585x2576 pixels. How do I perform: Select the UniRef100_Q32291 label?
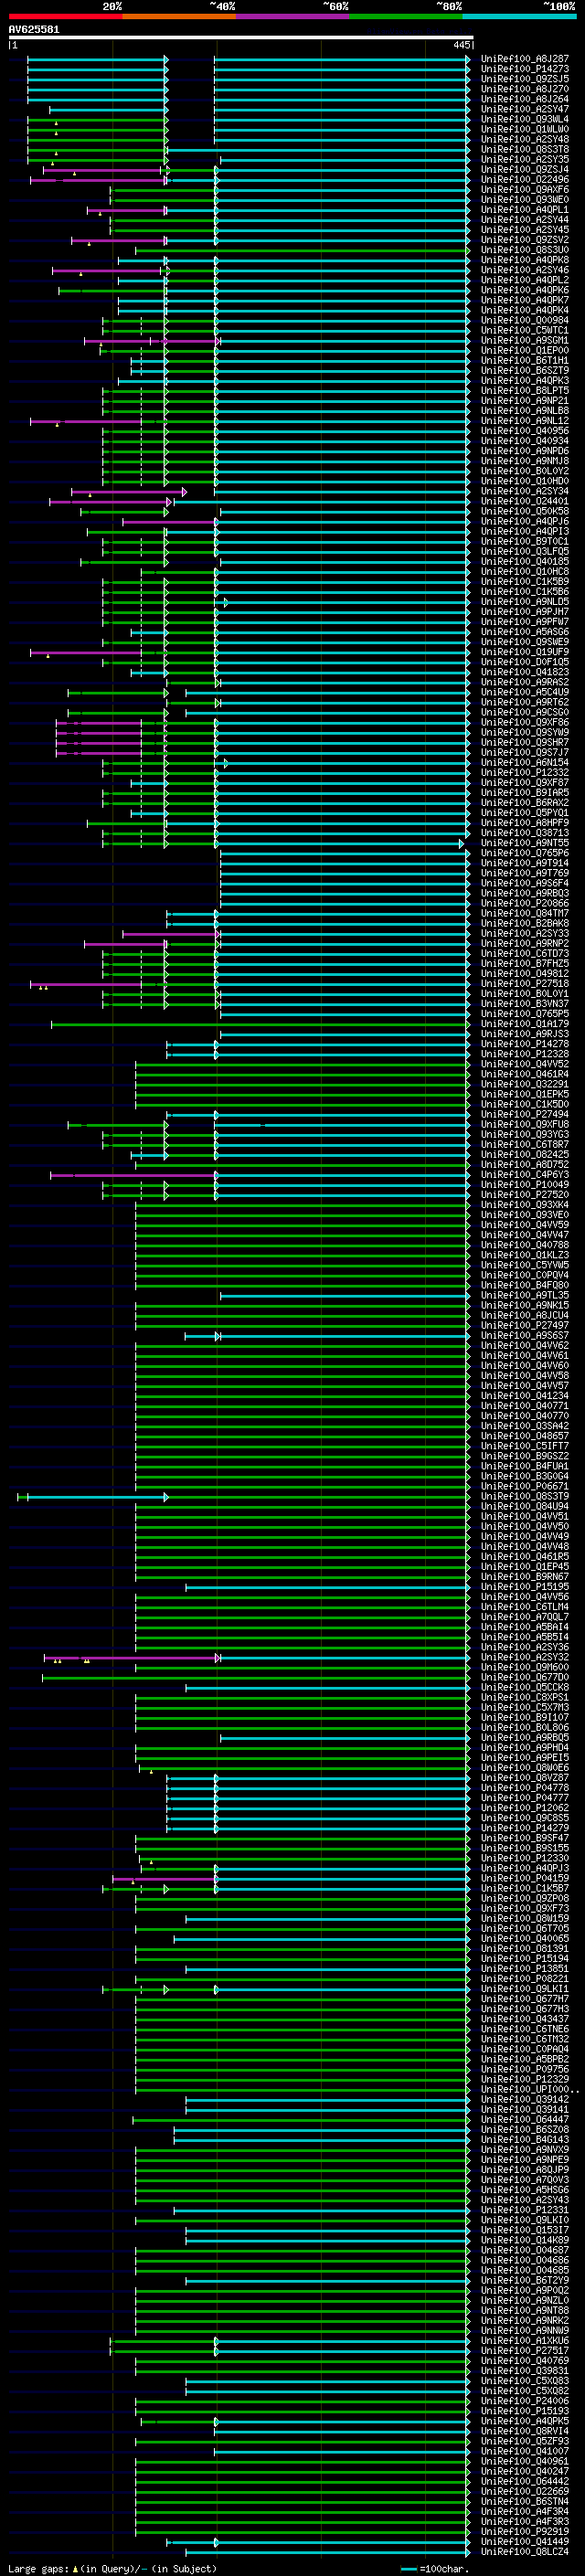[x=525, y=1084]
